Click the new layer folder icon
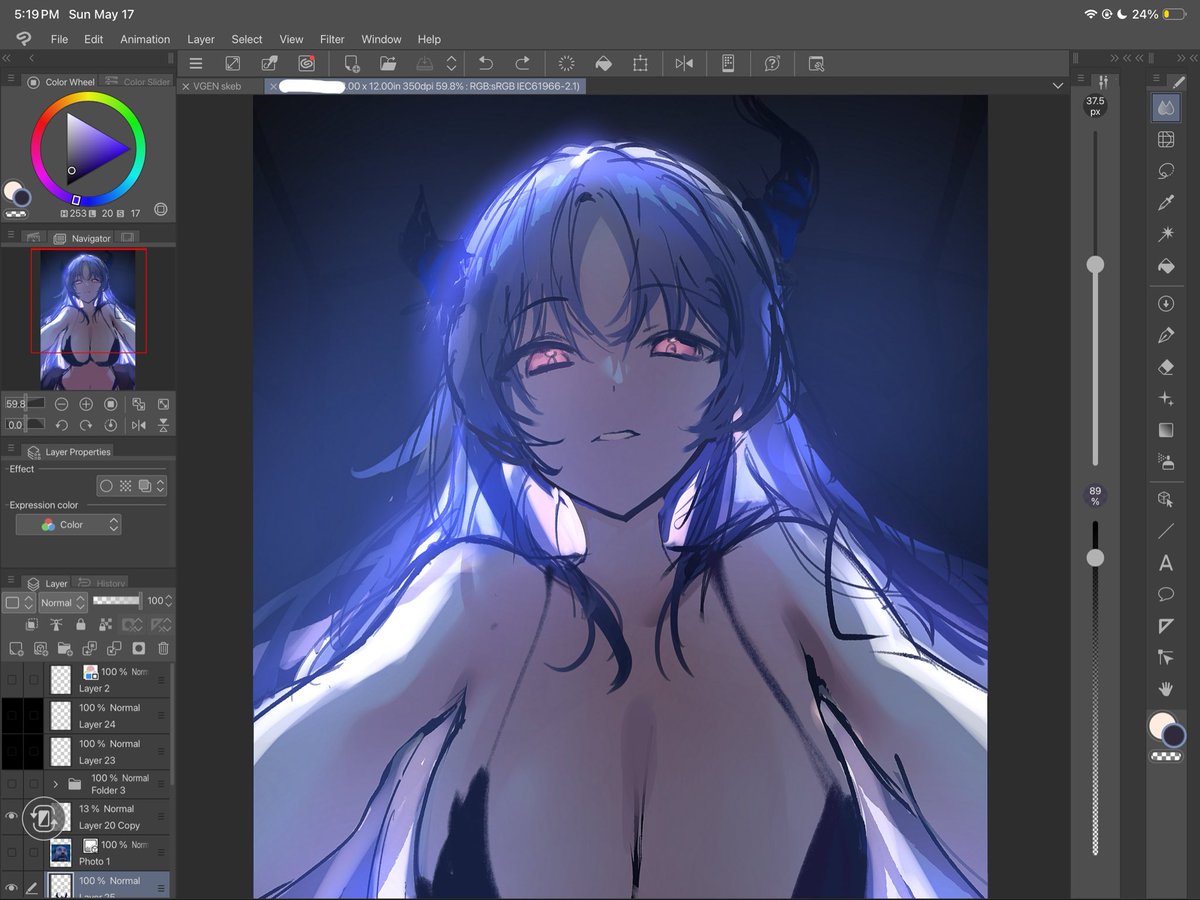The image size is (1200, 900). 64,649
